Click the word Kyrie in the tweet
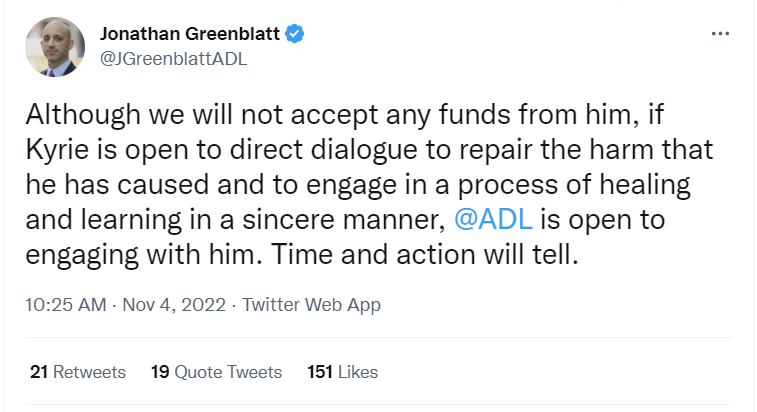This screenshot has width=757, height=412. (57, 150)
